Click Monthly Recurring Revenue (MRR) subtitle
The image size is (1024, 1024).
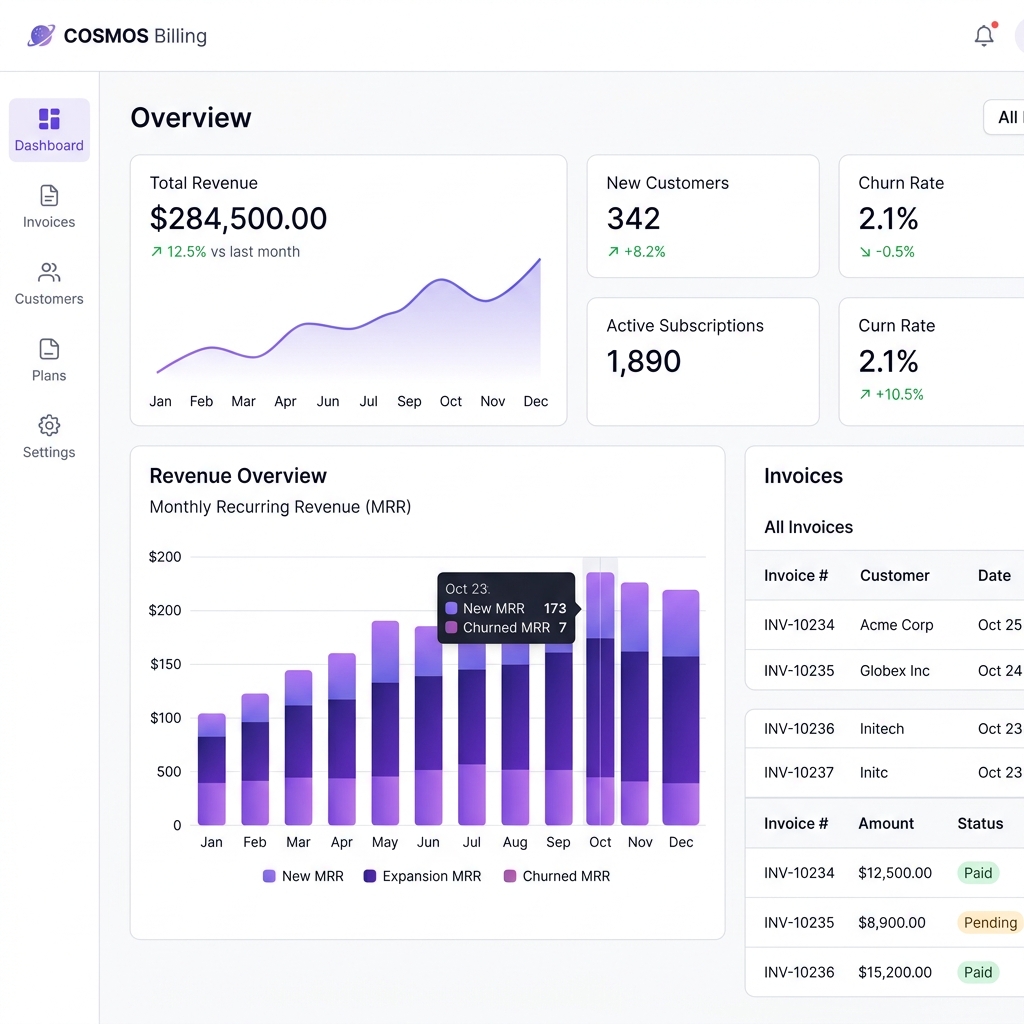tap(280, 507)
